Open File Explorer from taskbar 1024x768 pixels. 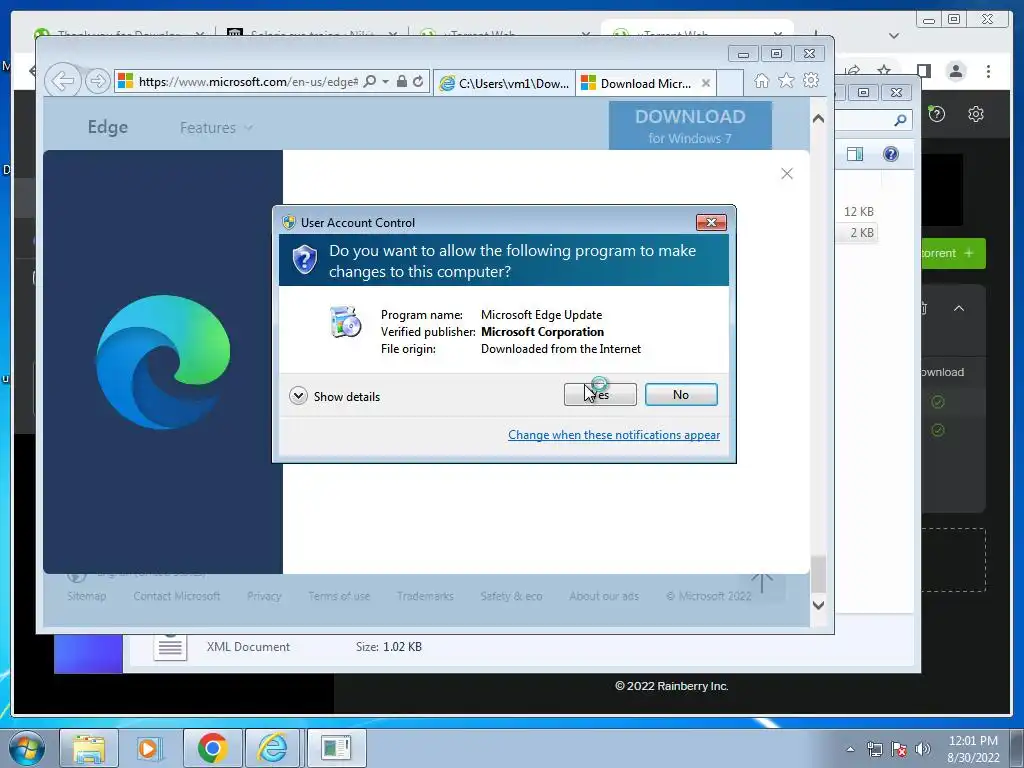point(89,748)
